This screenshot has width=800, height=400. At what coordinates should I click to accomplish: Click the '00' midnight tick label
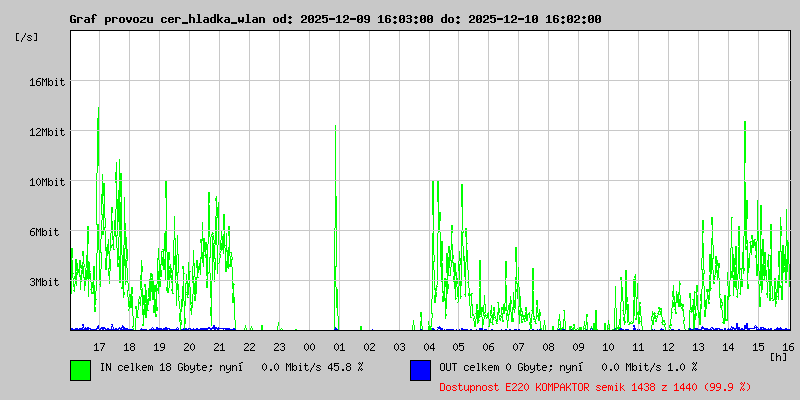309,347
